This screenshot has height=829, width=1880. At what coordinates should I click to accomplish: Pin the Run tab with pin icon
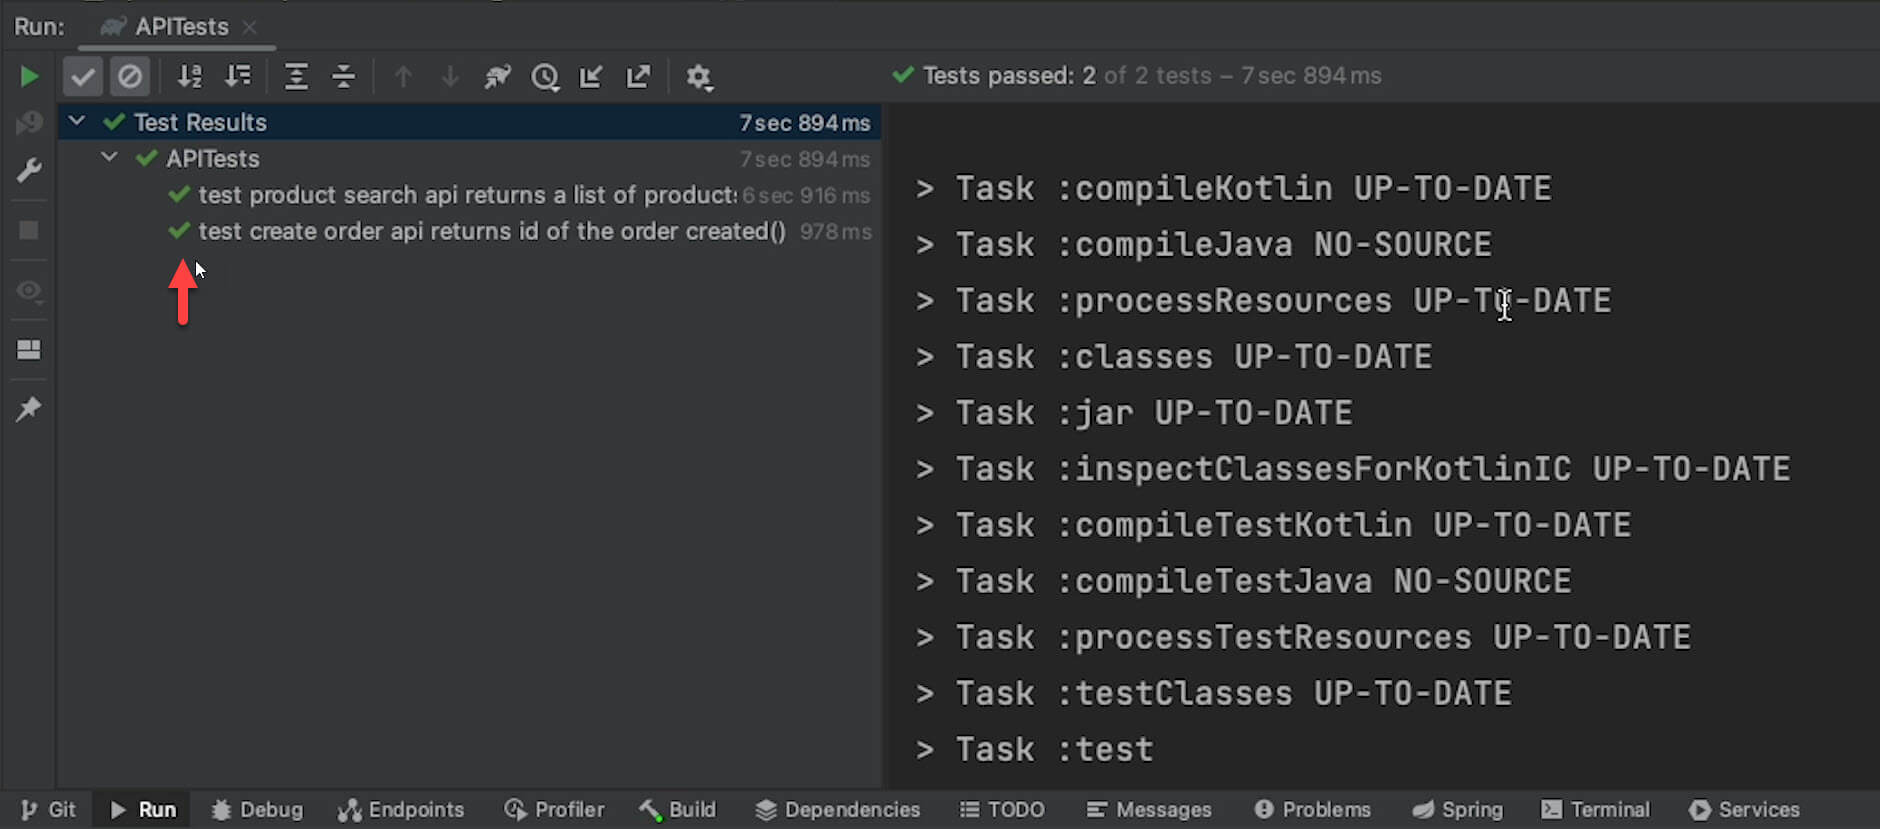point(29,409)
